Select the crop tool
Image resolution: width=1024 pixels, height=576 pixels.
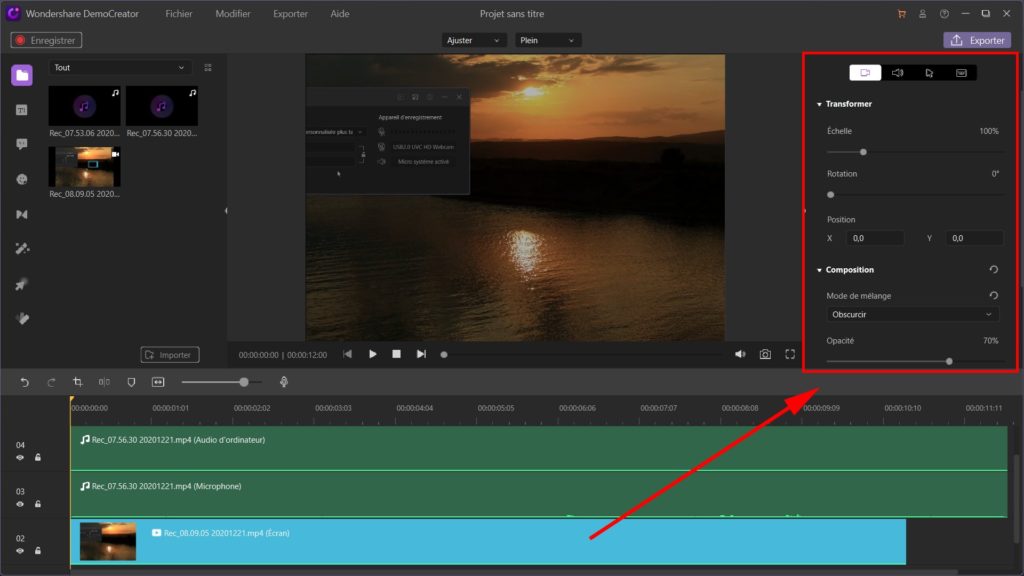click(78, 382)
